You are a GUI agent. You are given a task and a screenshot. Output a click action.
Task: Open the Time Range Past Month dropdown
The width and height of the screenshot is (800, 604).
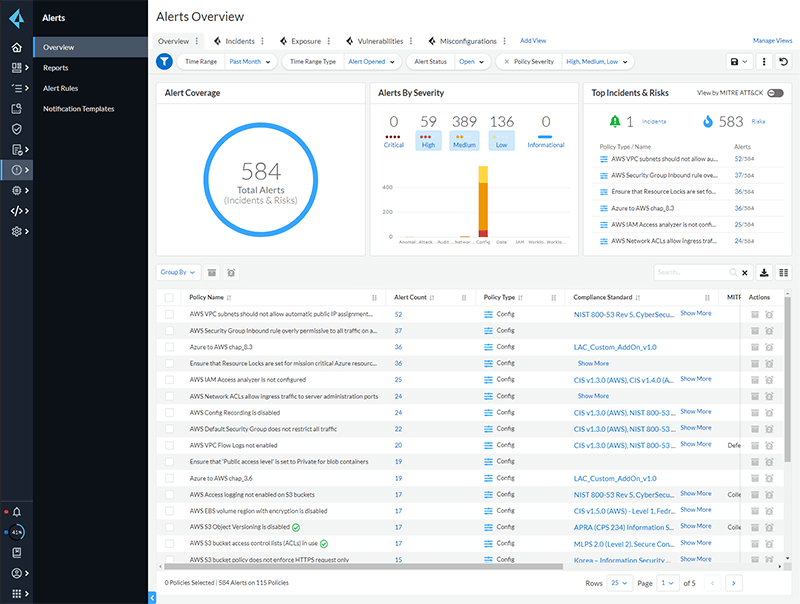pyautogui.click(x=249, y=62)
